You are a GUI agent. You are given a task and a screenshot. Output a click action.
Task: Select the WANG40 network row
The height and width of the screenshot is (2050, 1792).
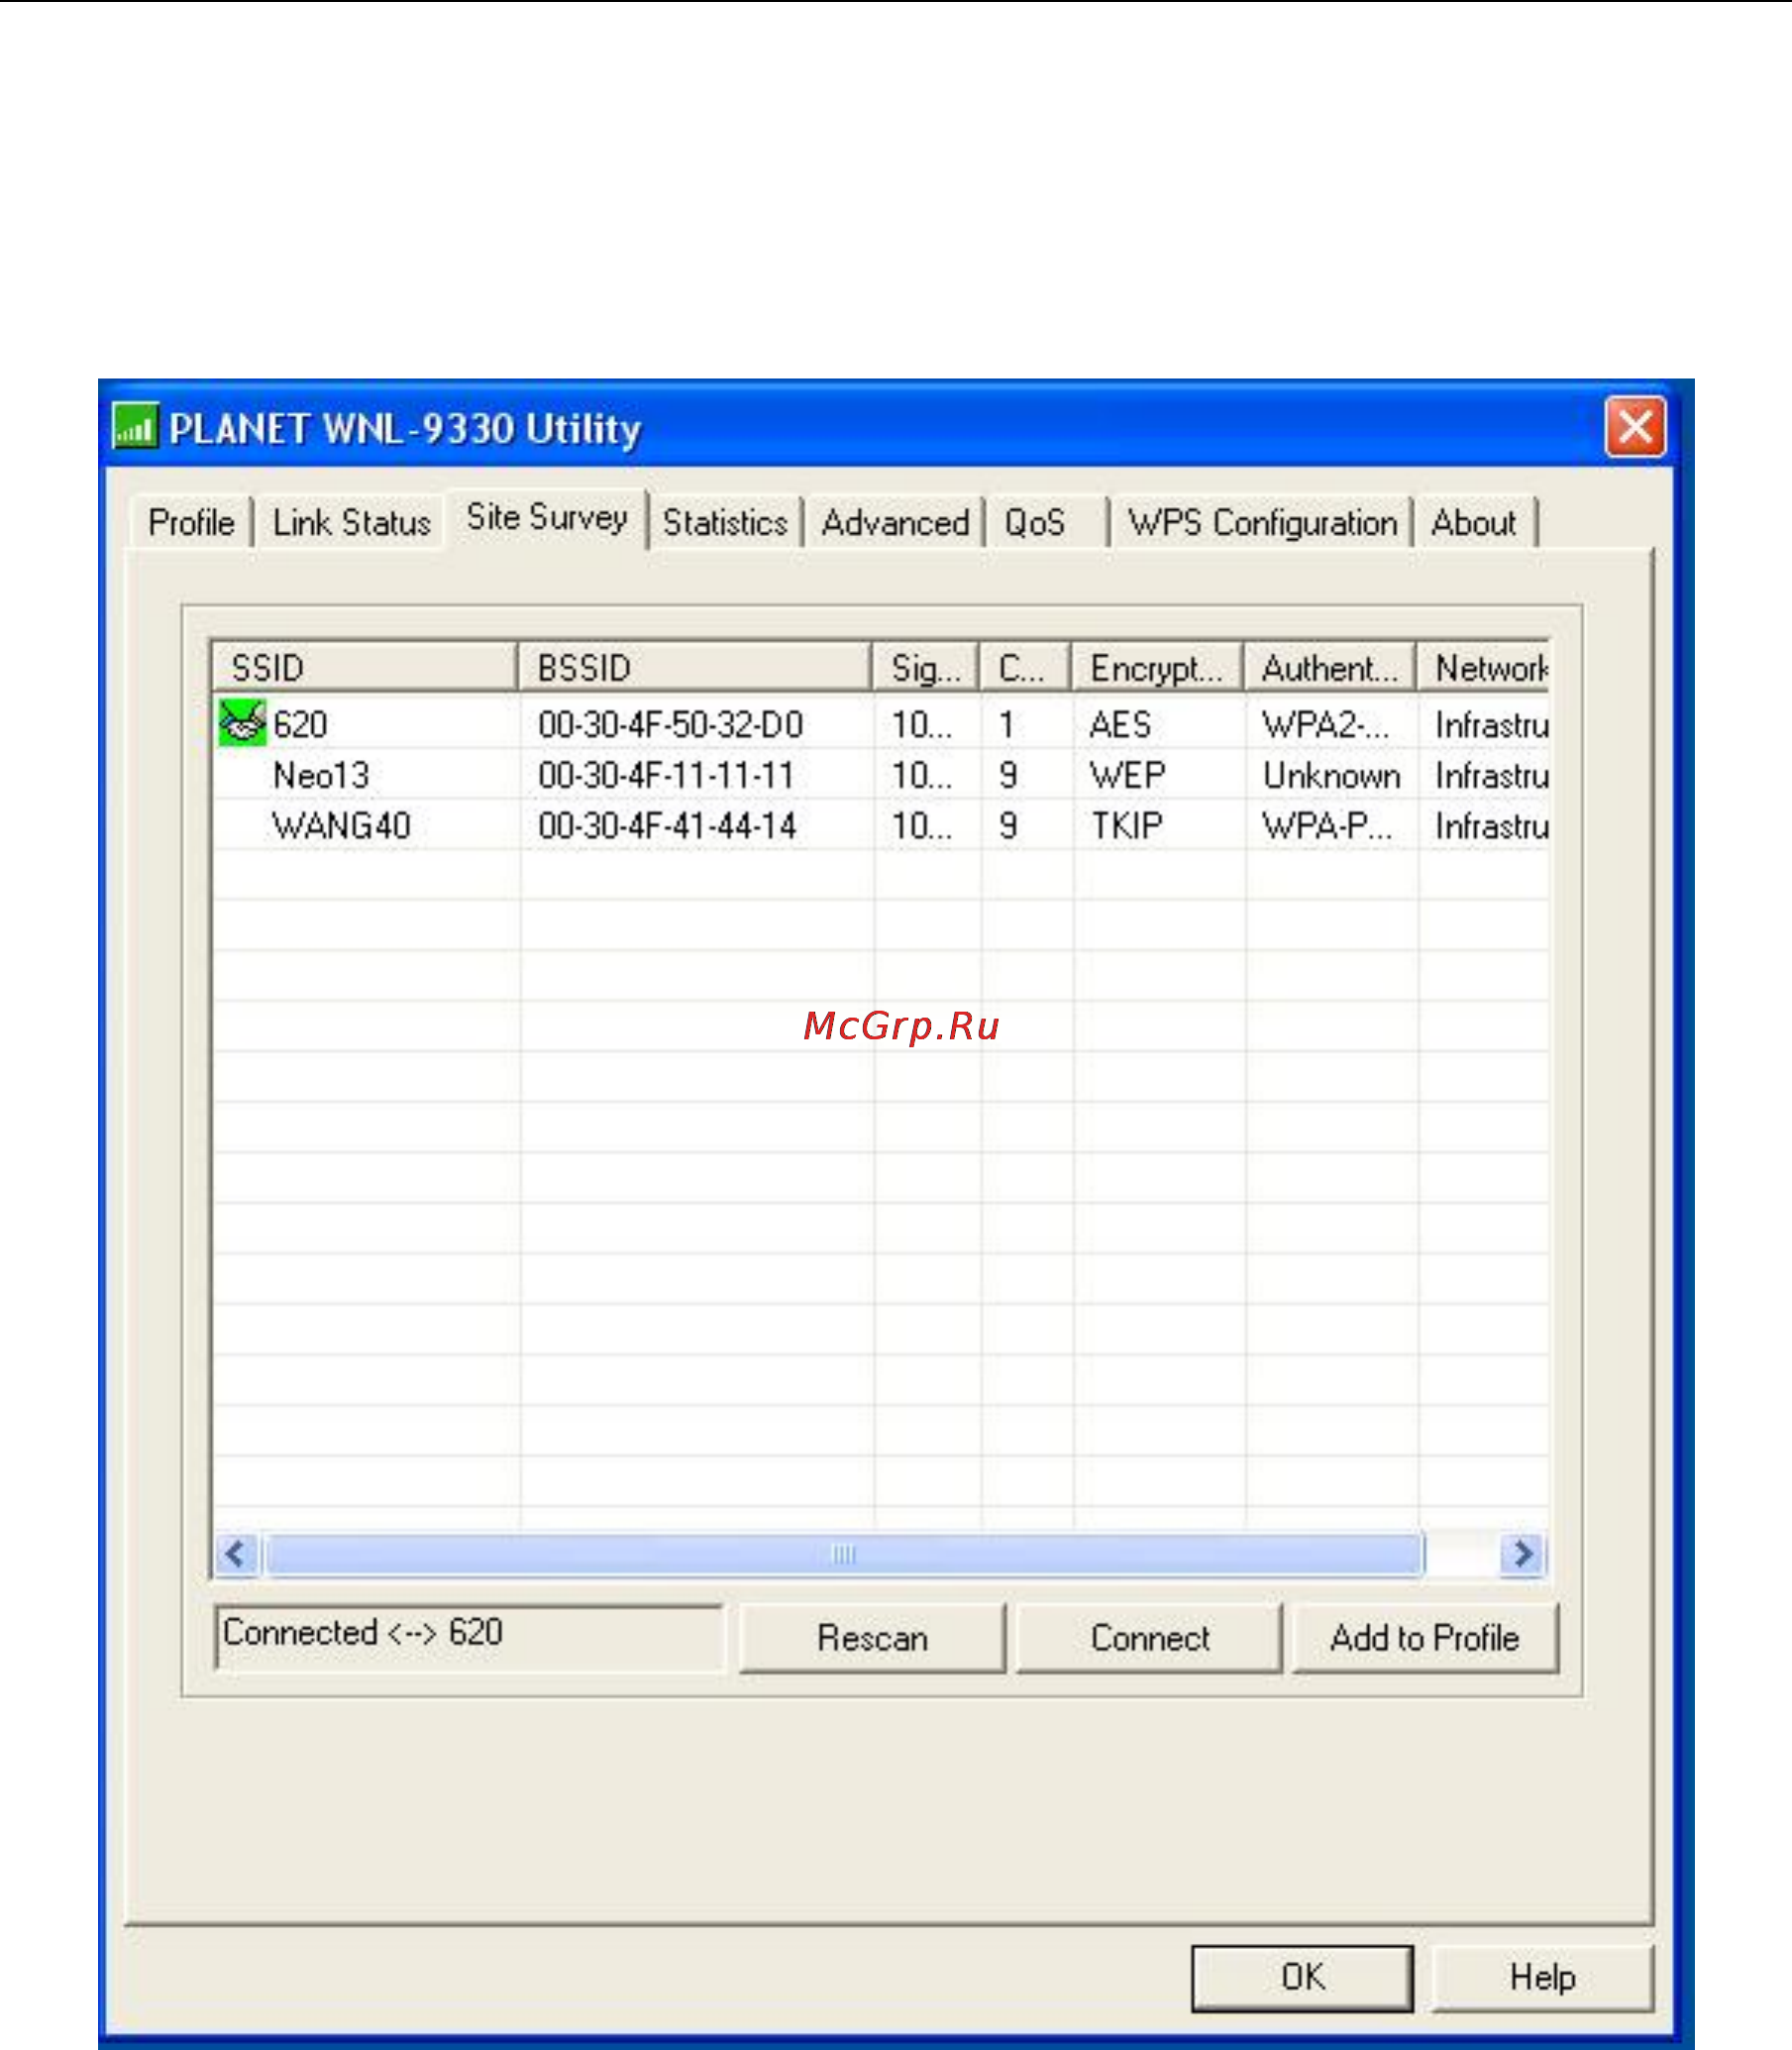[x=880, y=825]
